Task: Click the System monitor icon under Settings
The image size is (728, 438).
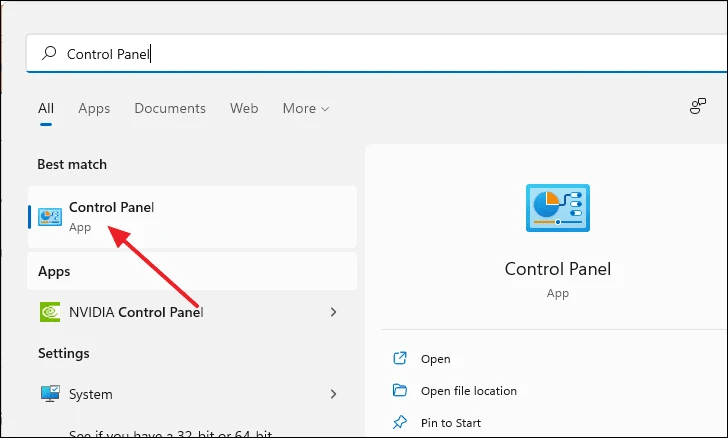Action: point(50,393)
